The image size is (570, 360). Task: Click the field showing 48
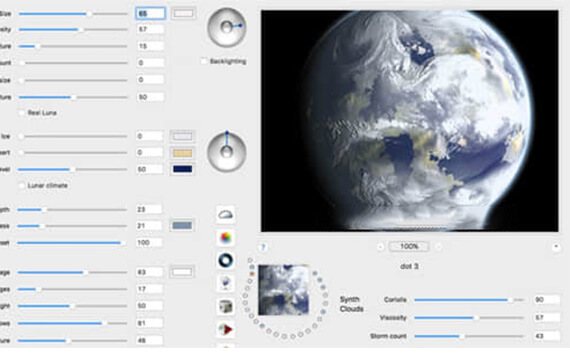pyautogui.click(x=149, y=341)
